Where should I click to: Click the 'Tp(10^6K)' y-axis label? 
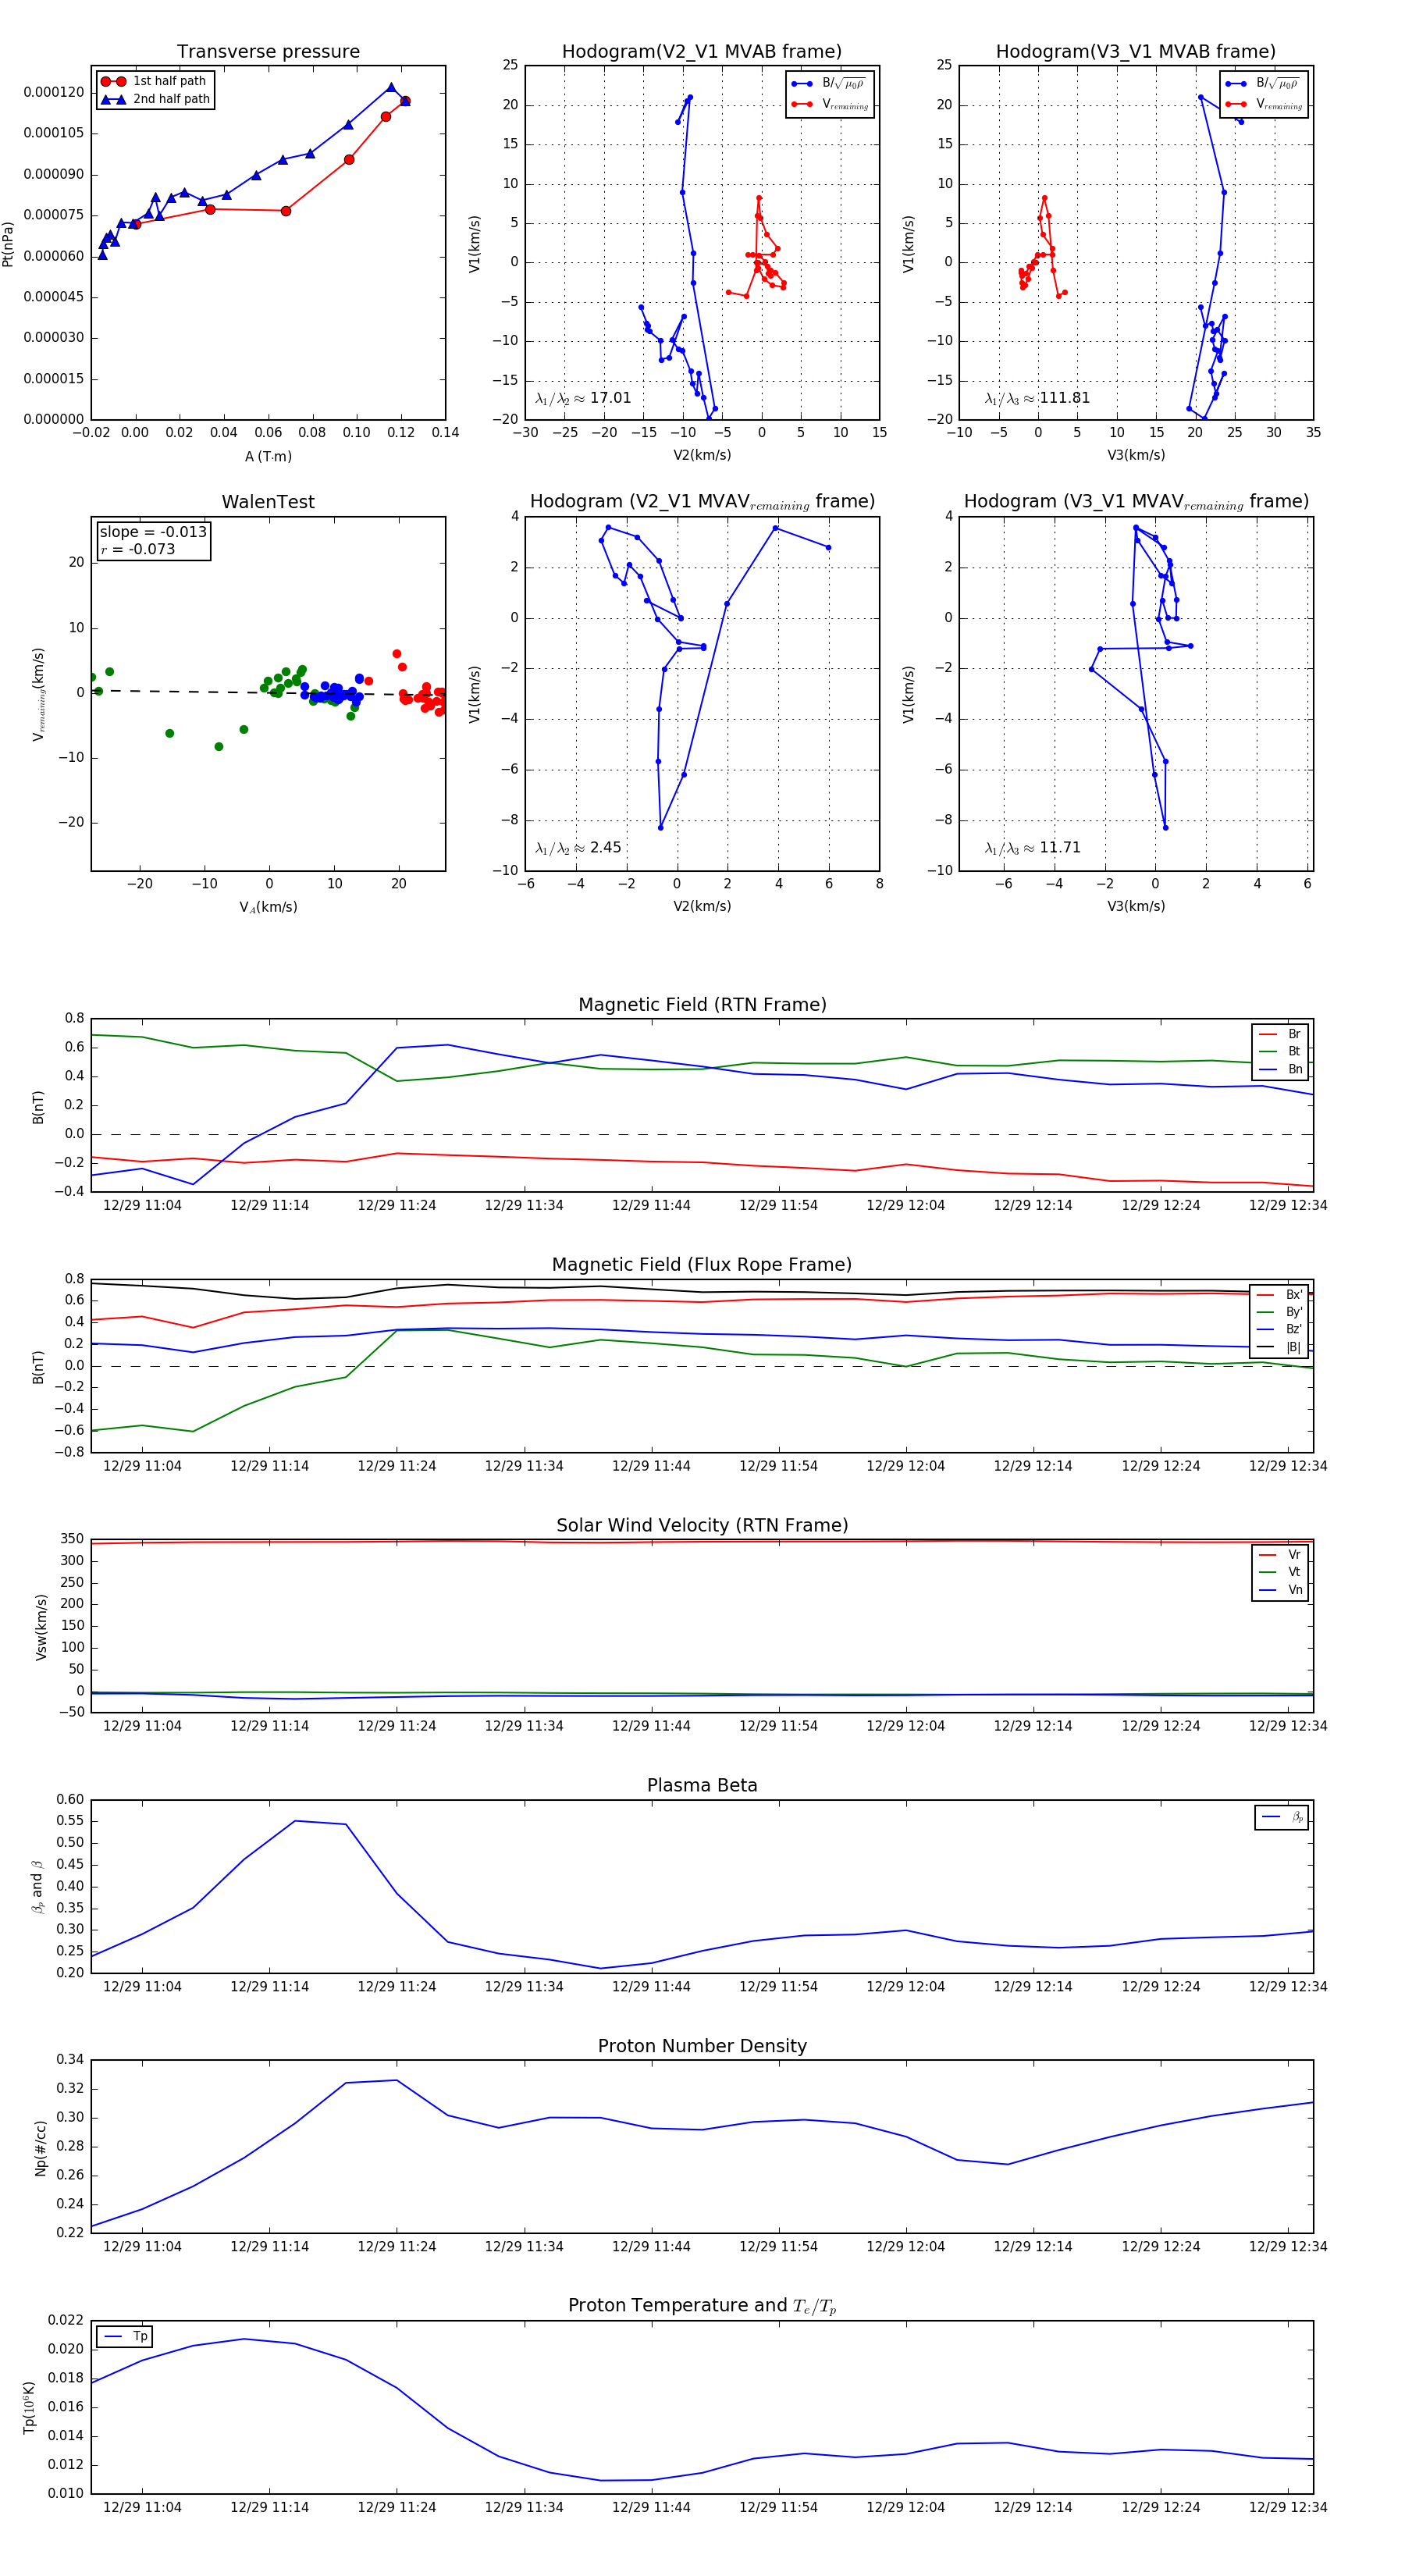[30, 2407]
